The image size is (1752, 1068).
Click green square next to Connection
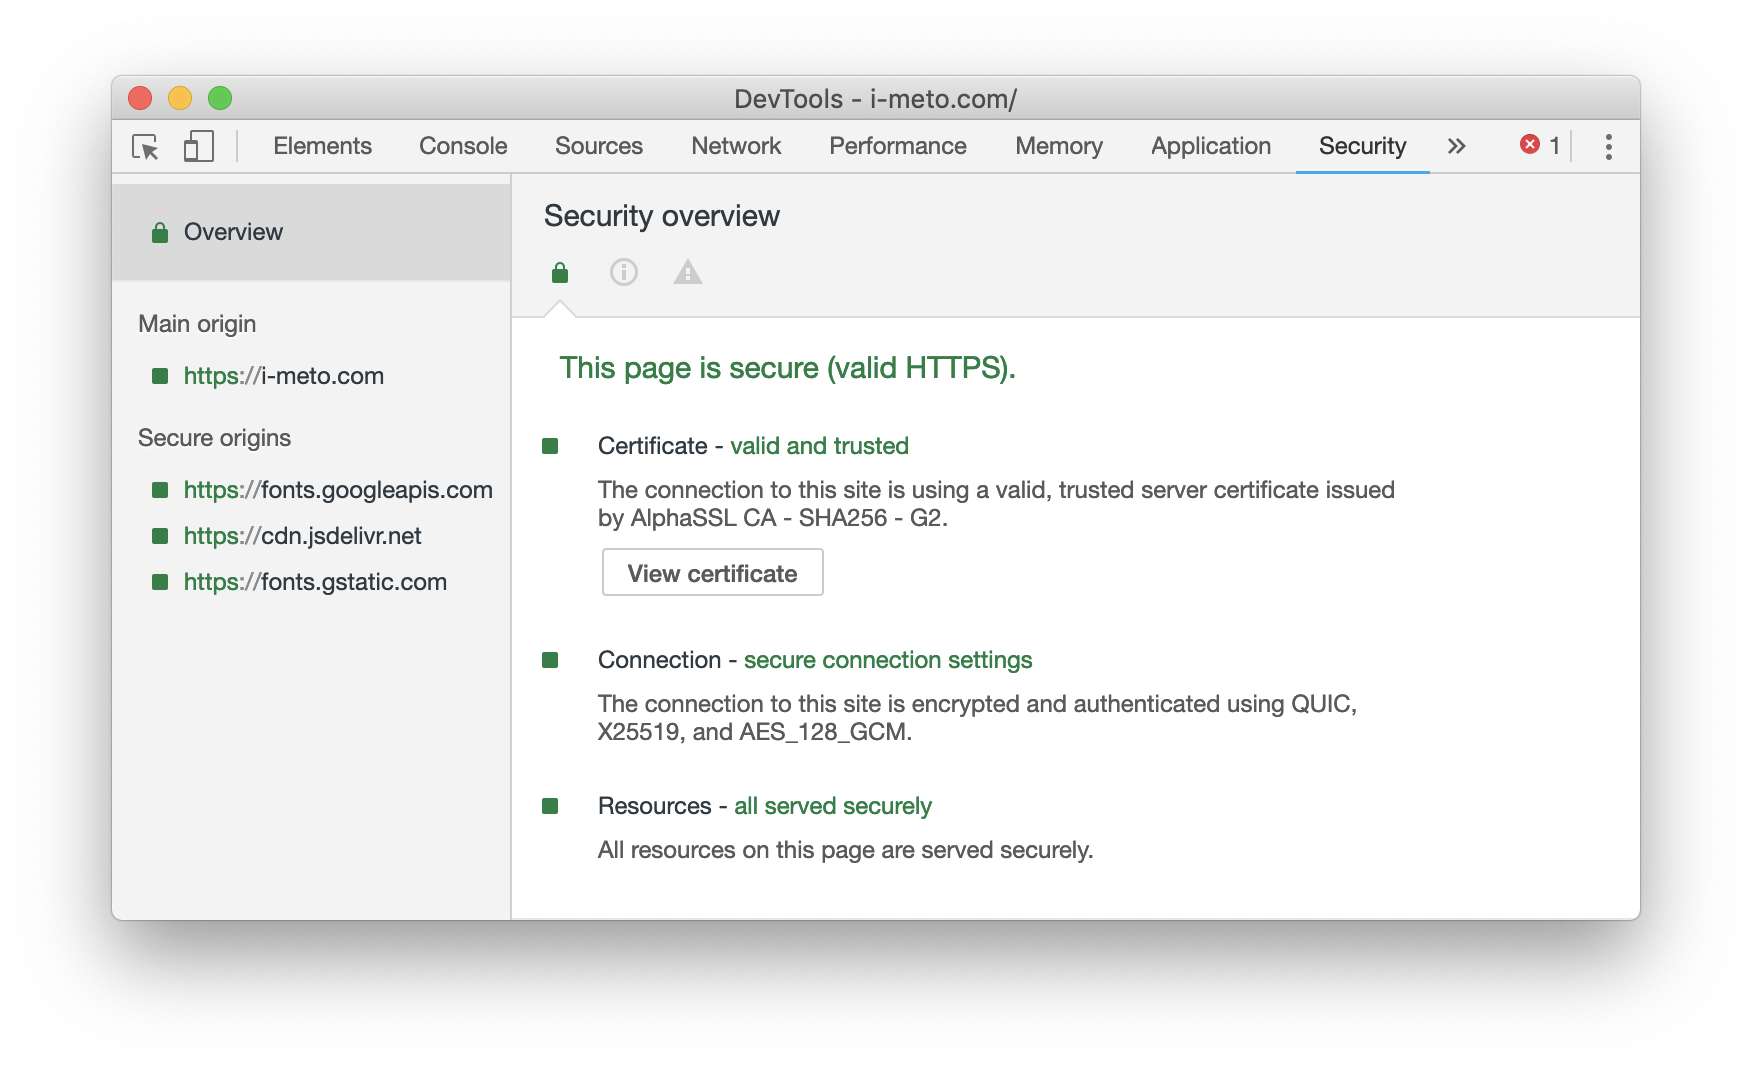point(550,660)
